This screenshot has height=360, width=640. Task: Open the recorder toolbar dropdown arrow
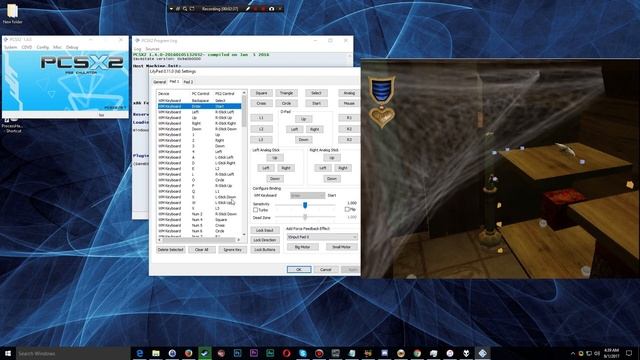tap(171, 9)
